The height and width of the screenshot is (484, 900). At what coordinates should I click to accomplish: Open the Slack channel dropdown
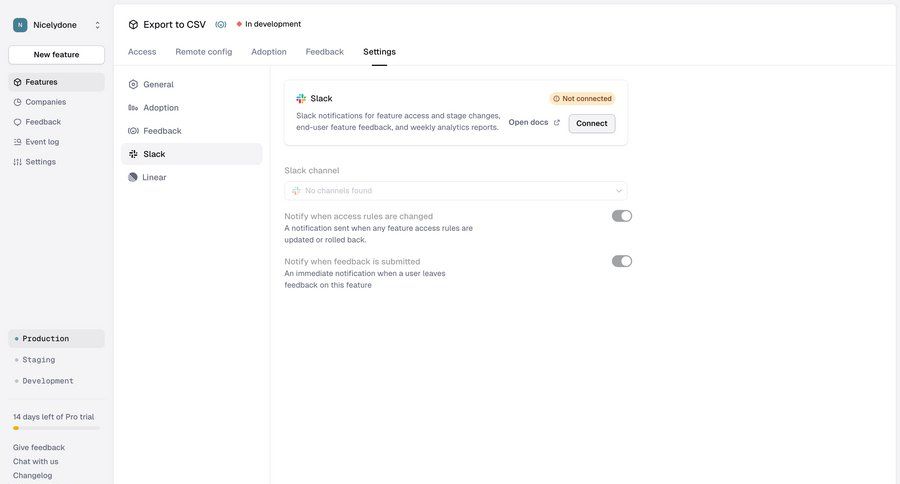[456, 191]
